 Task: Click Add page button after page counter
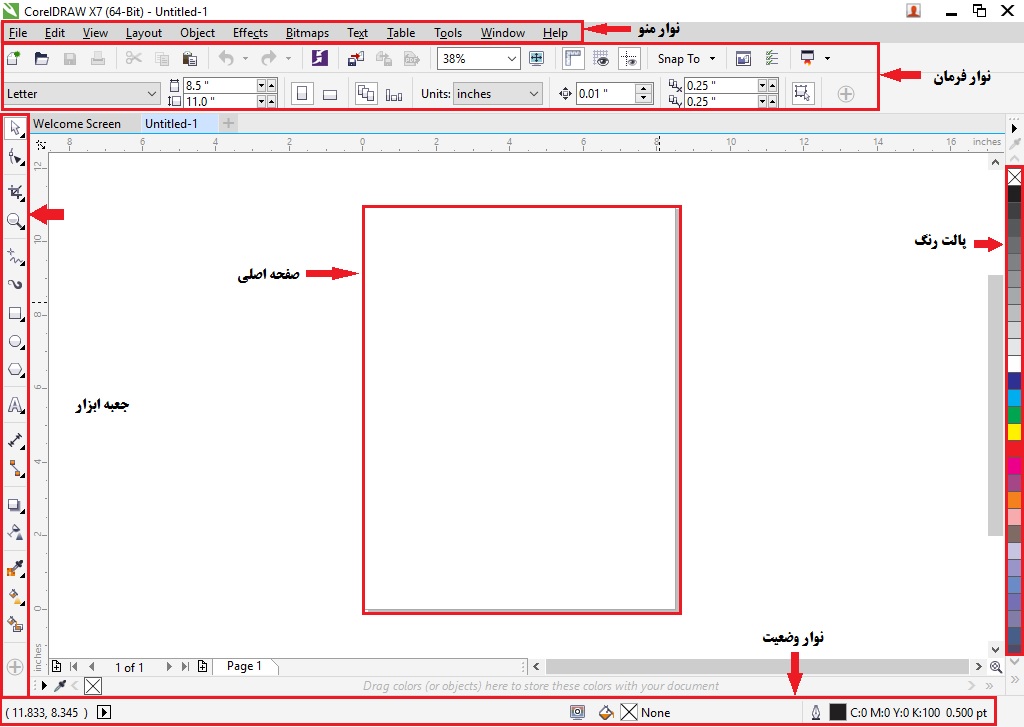[202, 666]
